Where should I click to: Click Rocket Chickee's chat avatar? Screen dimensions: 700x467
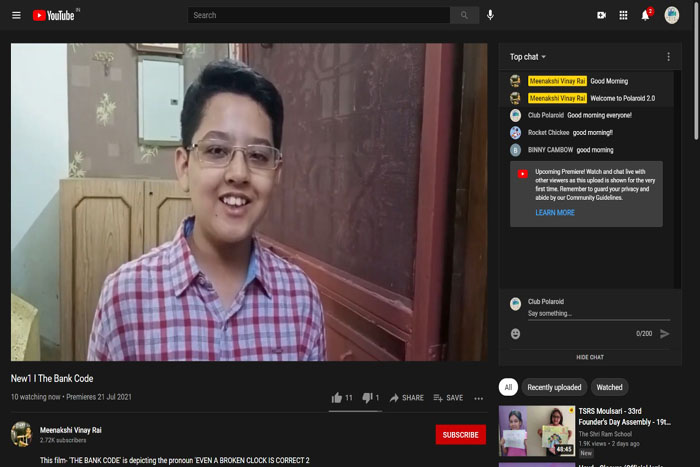pos(515,133)
